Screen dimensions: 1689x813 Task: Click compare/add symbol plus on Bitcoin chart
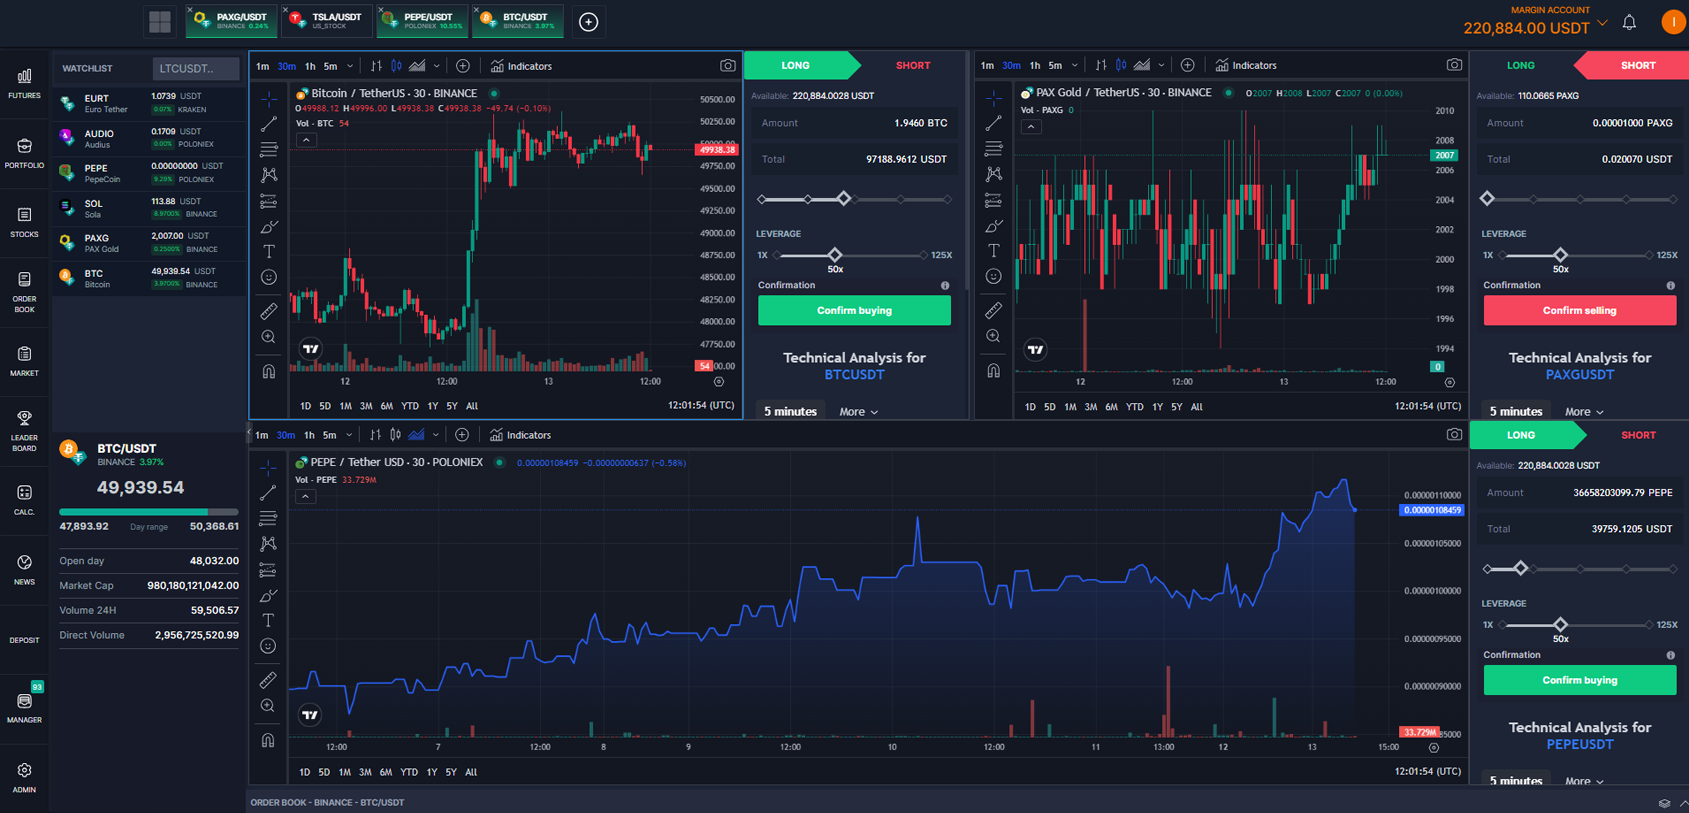point(463,66)
